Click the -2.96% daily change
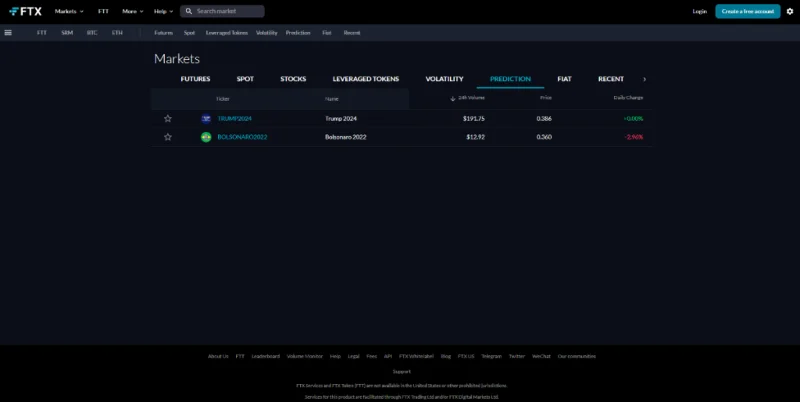The width and height of the screenshot is (800, 402). (634, 137)
